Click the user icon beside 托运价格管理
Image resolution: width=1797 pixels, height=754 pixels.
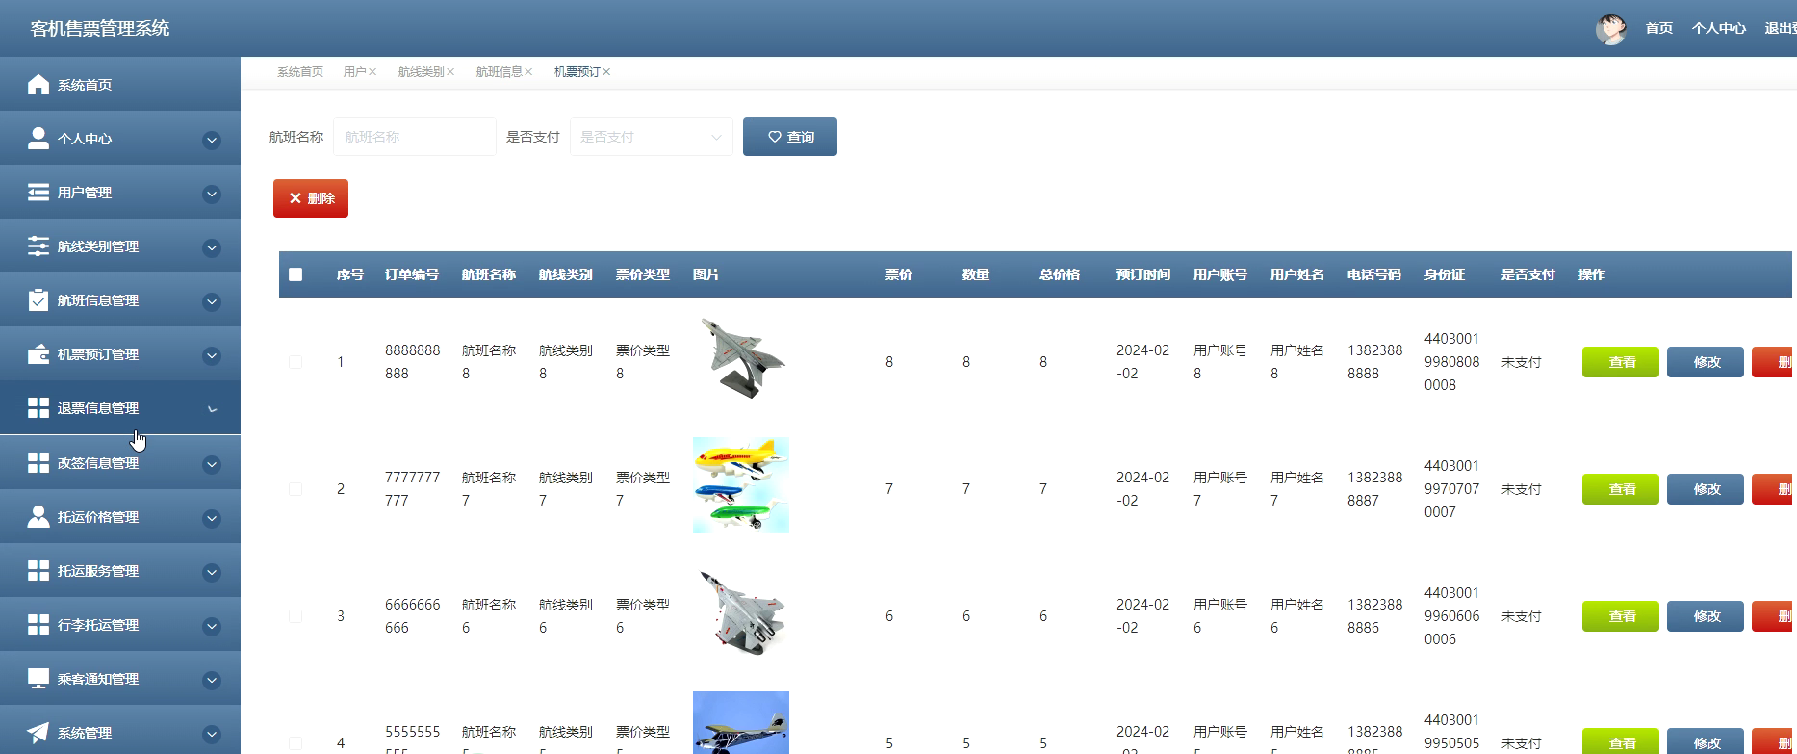(38, 517)
